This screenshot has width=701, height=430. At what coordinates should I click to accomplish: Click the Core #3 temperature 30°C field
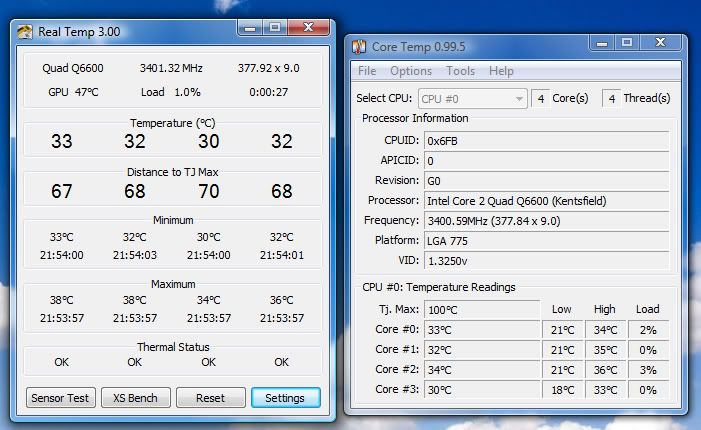[482, 390]
